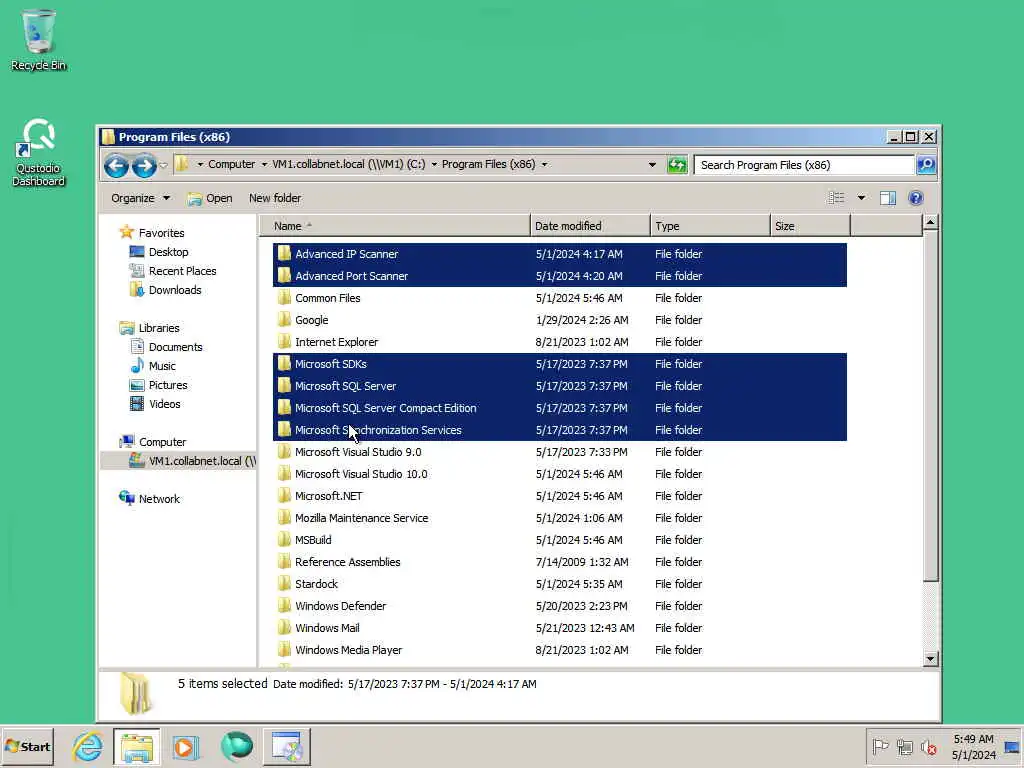
Task: Open Downloads under Favorites
Action: click(166, 290)
